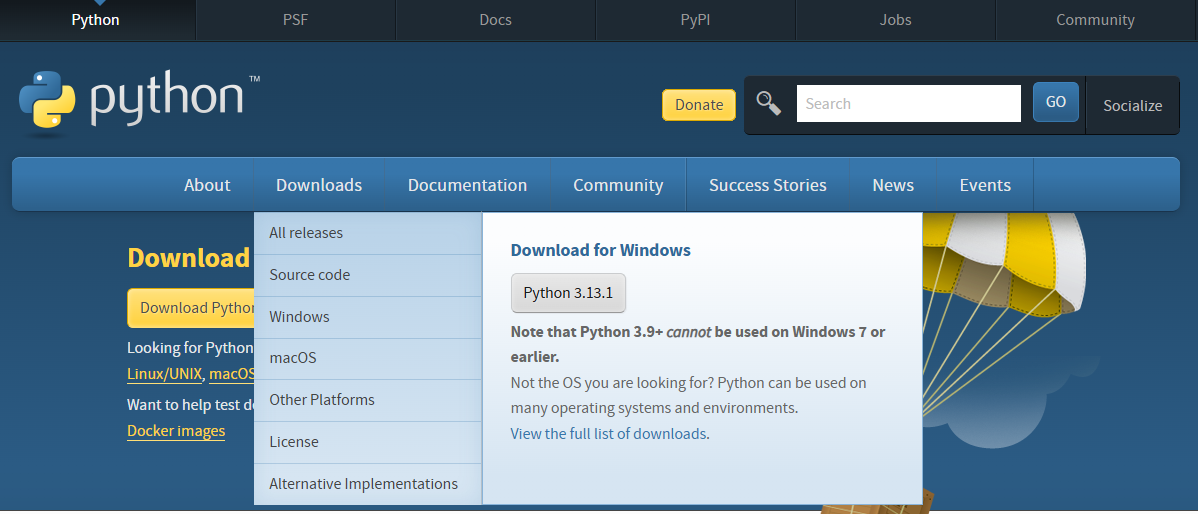Click the GO search button
The image size is (1198, 514).
click(1056, 102)
